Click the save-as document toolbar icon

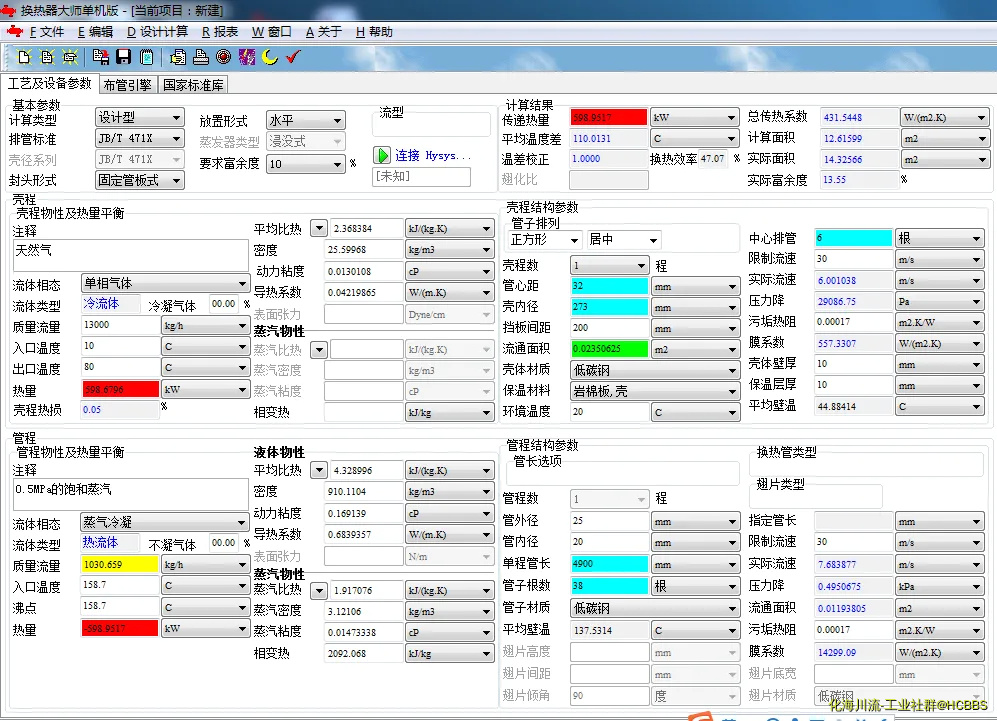click(100, 57)
